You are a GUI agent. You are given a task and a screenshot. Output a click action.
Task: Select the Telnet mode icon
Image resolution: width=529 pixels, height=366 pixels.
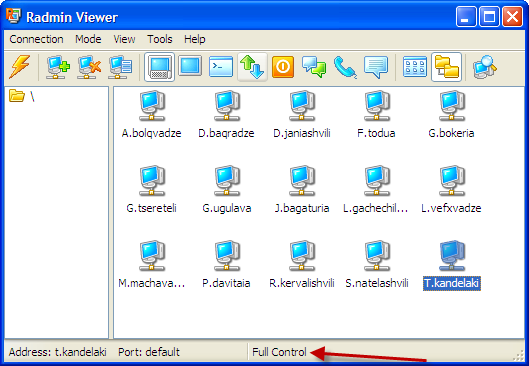tap(221, 66)
